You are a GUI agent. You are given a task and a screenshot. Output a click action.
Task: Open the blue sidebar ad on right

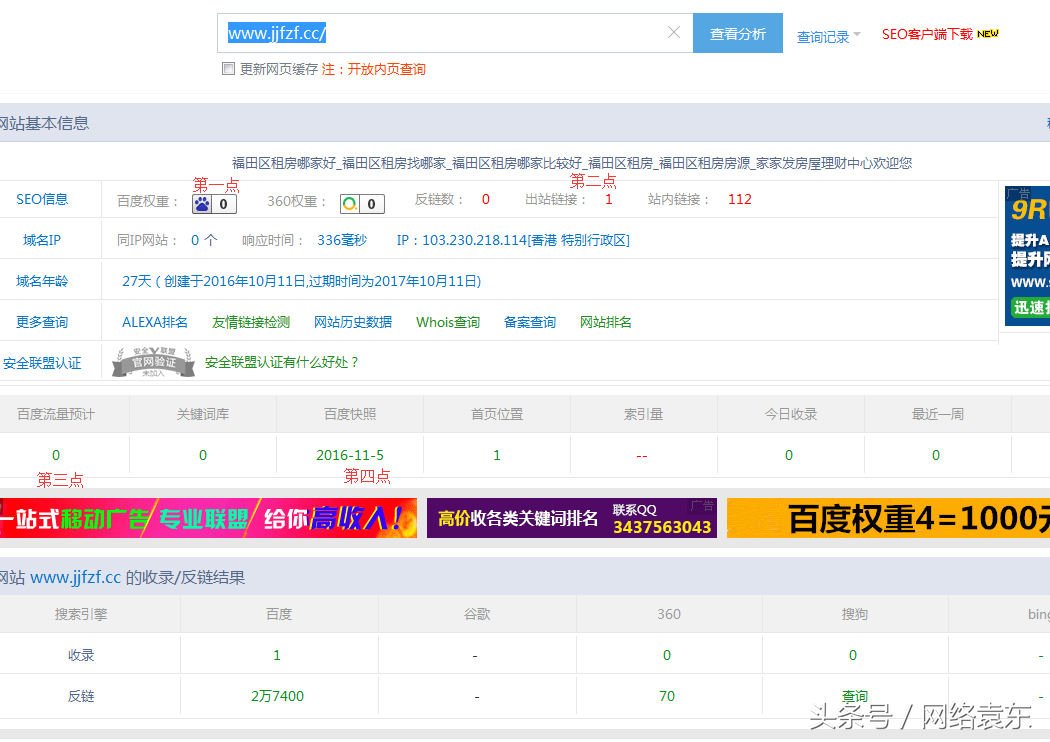pos(1027,256)
